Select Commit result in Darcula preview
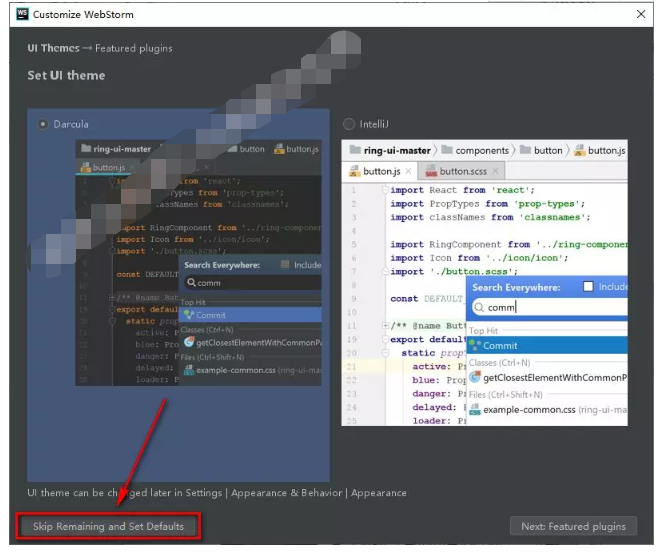 point(250,315)
